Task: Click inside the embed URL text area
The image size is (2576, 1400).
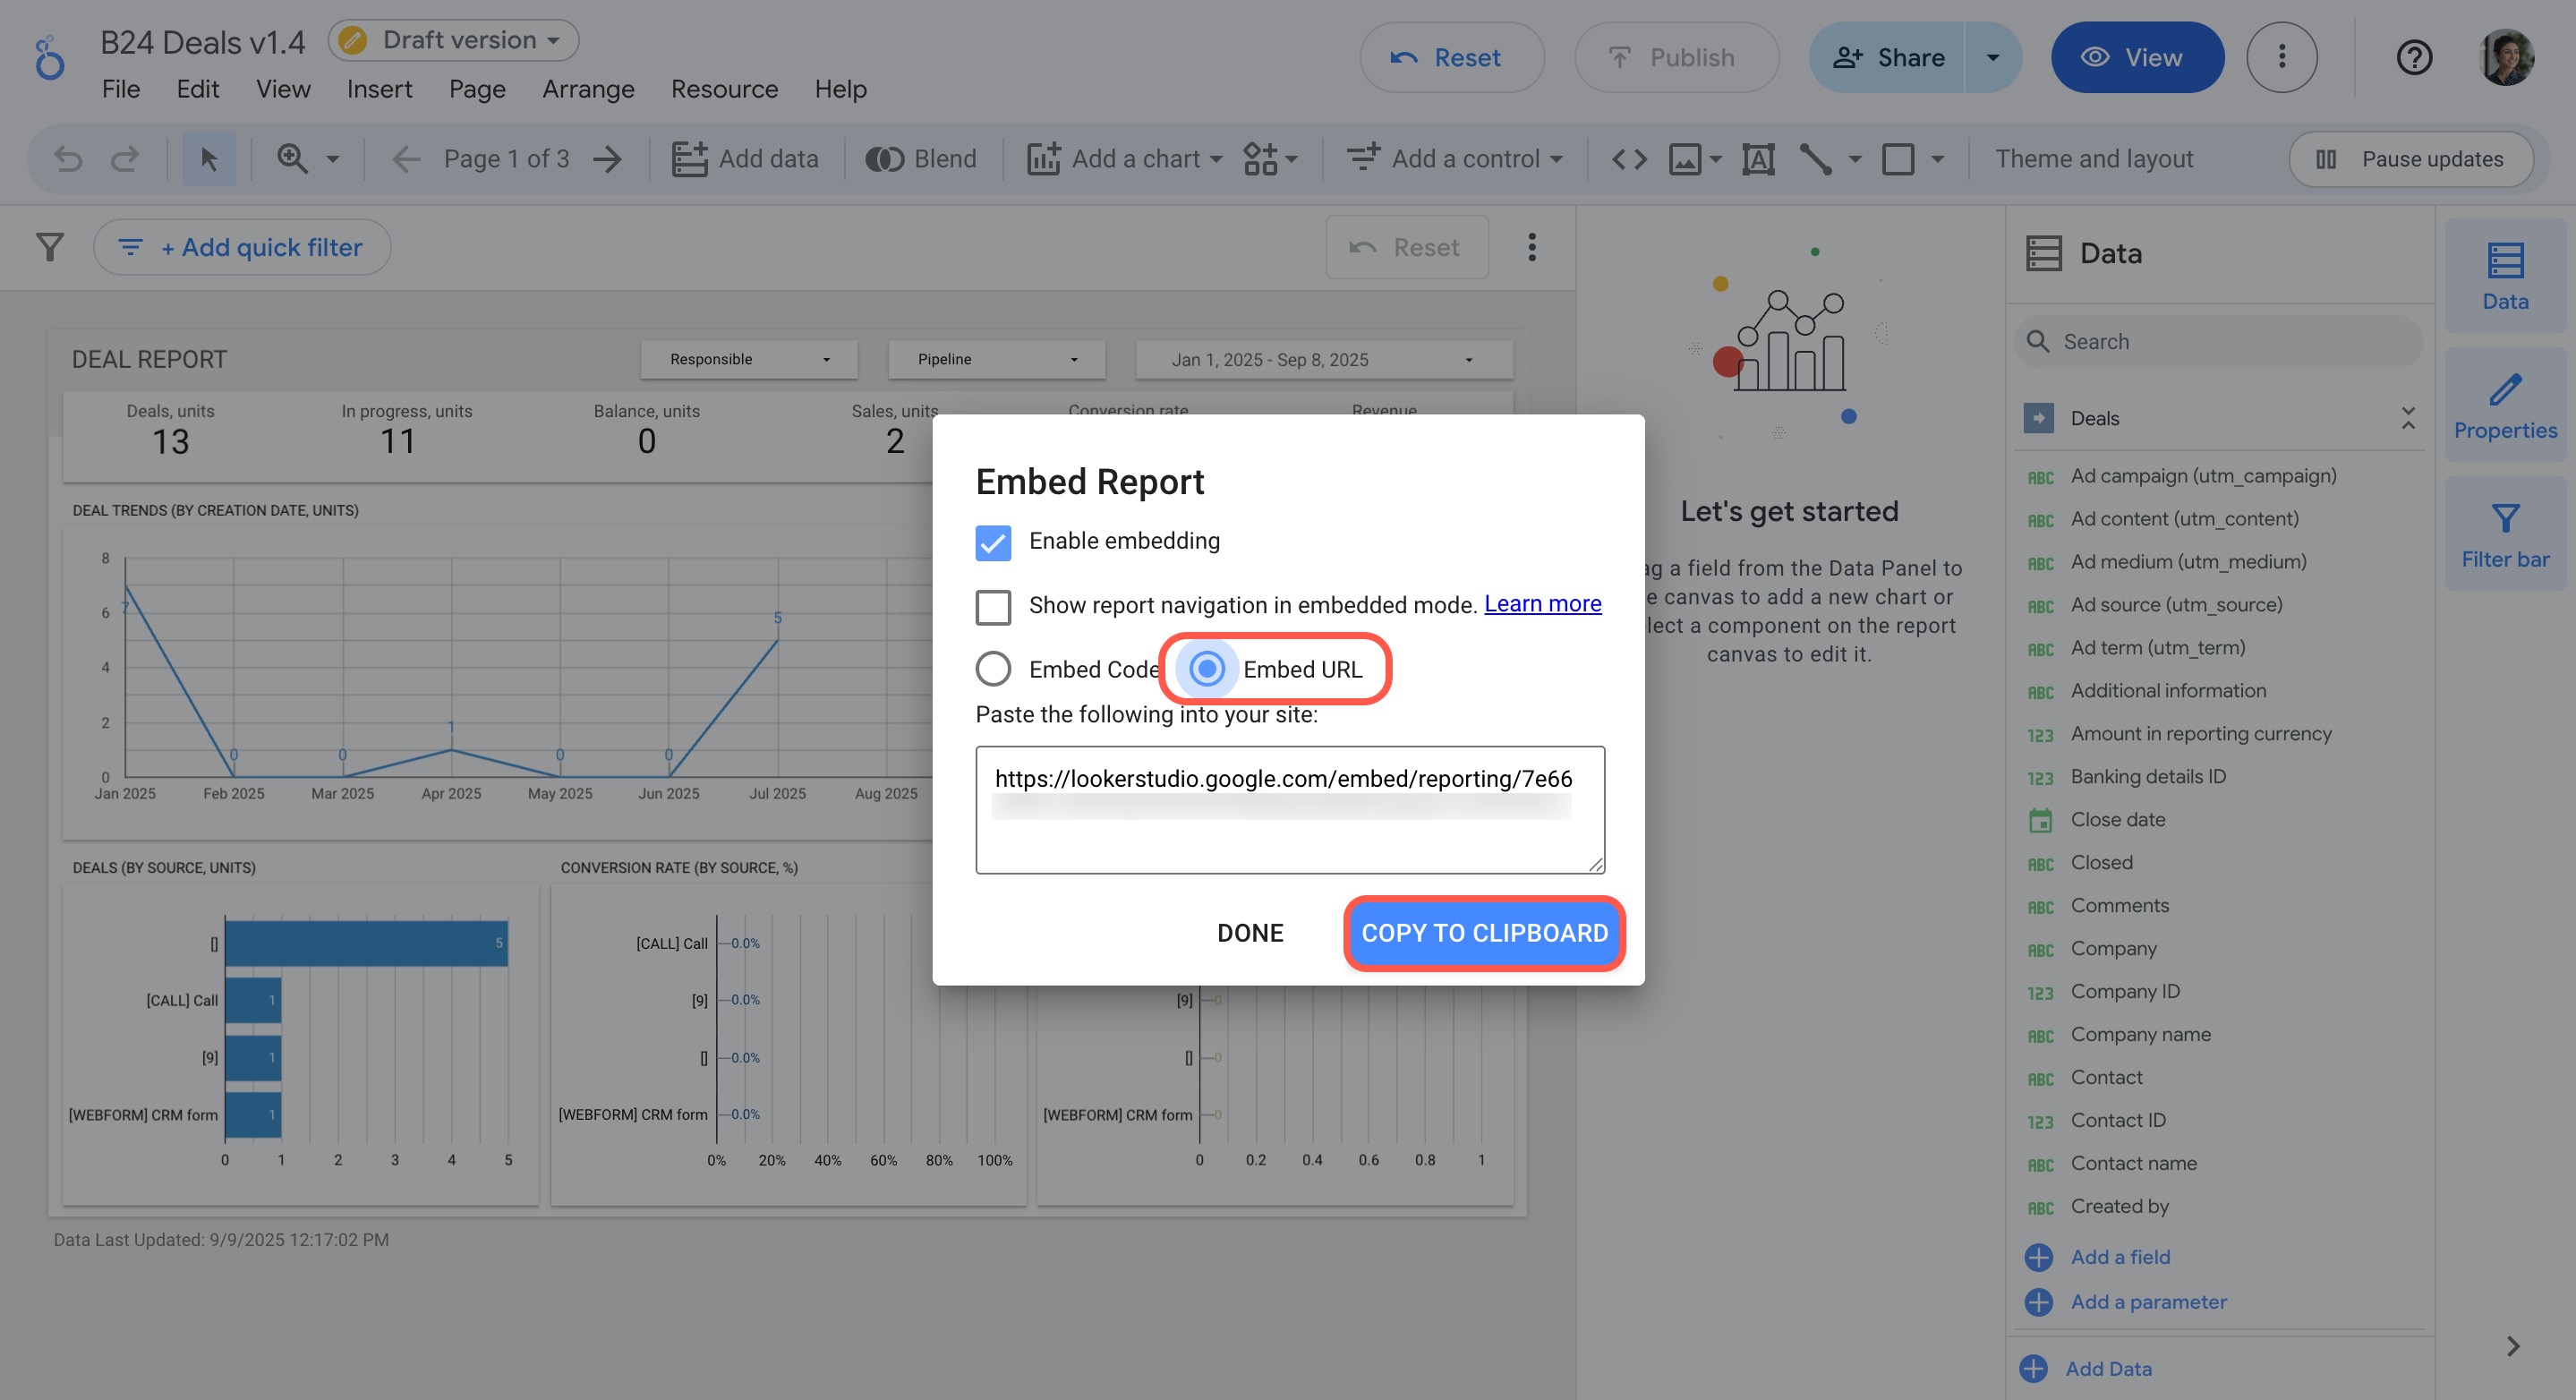Action: click(x=1290, y=809)
